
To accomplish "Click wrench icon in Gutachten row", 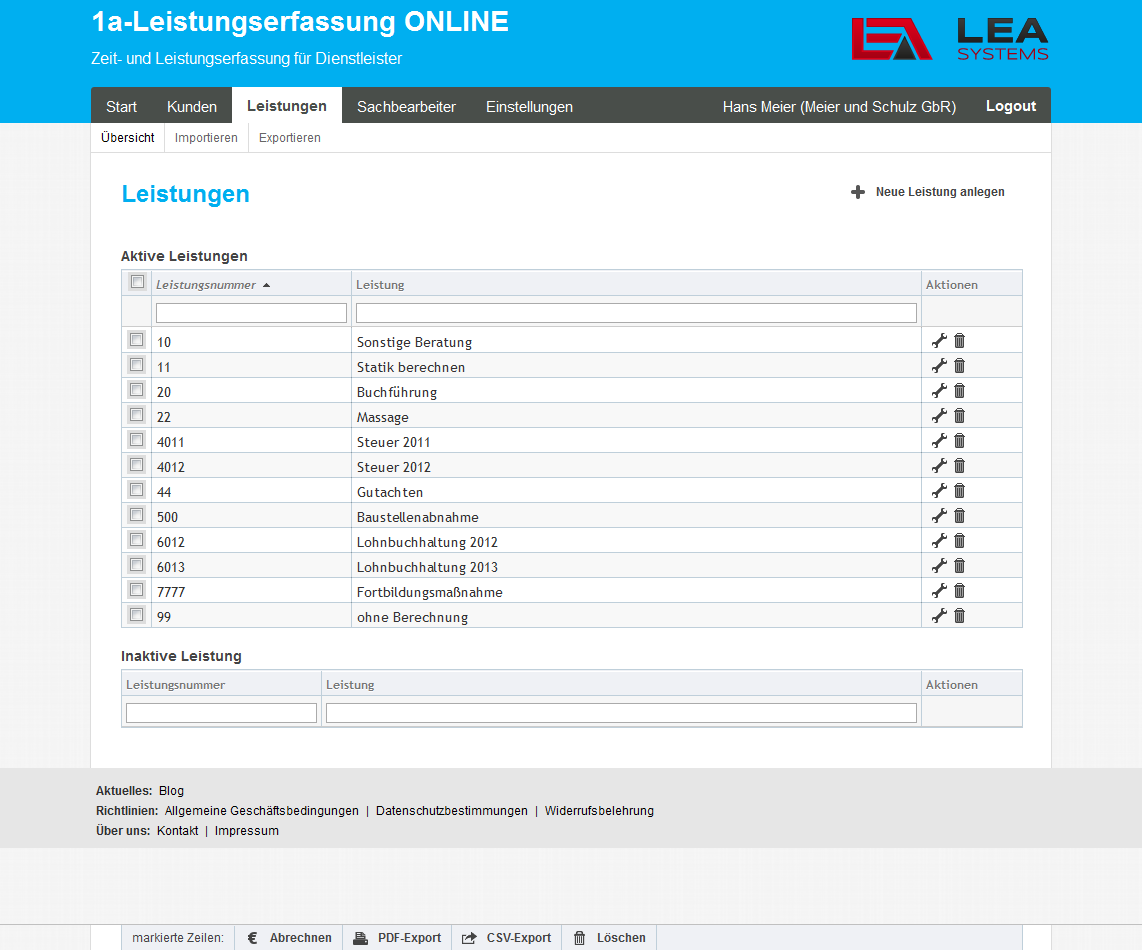I will 939,490.
